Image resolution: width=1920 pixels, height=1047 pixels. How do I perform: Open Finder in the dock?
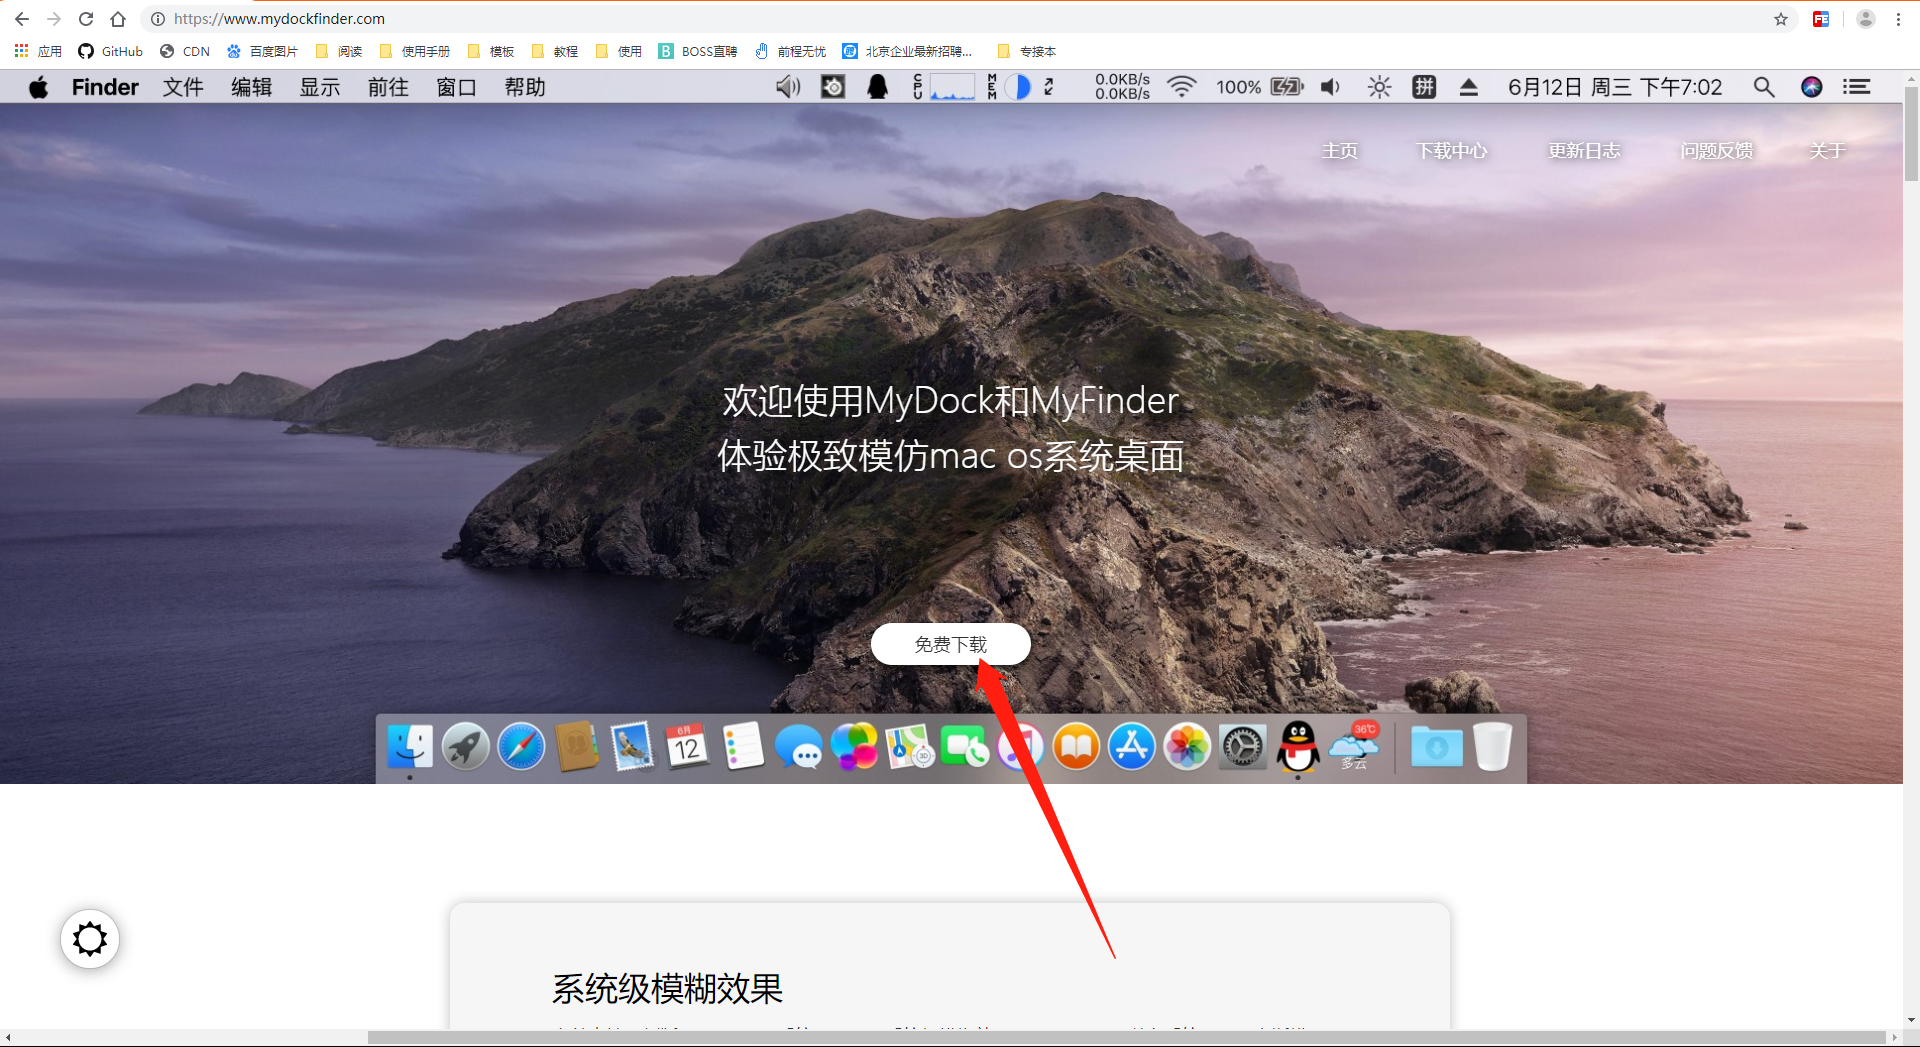[x=410, y=746]
